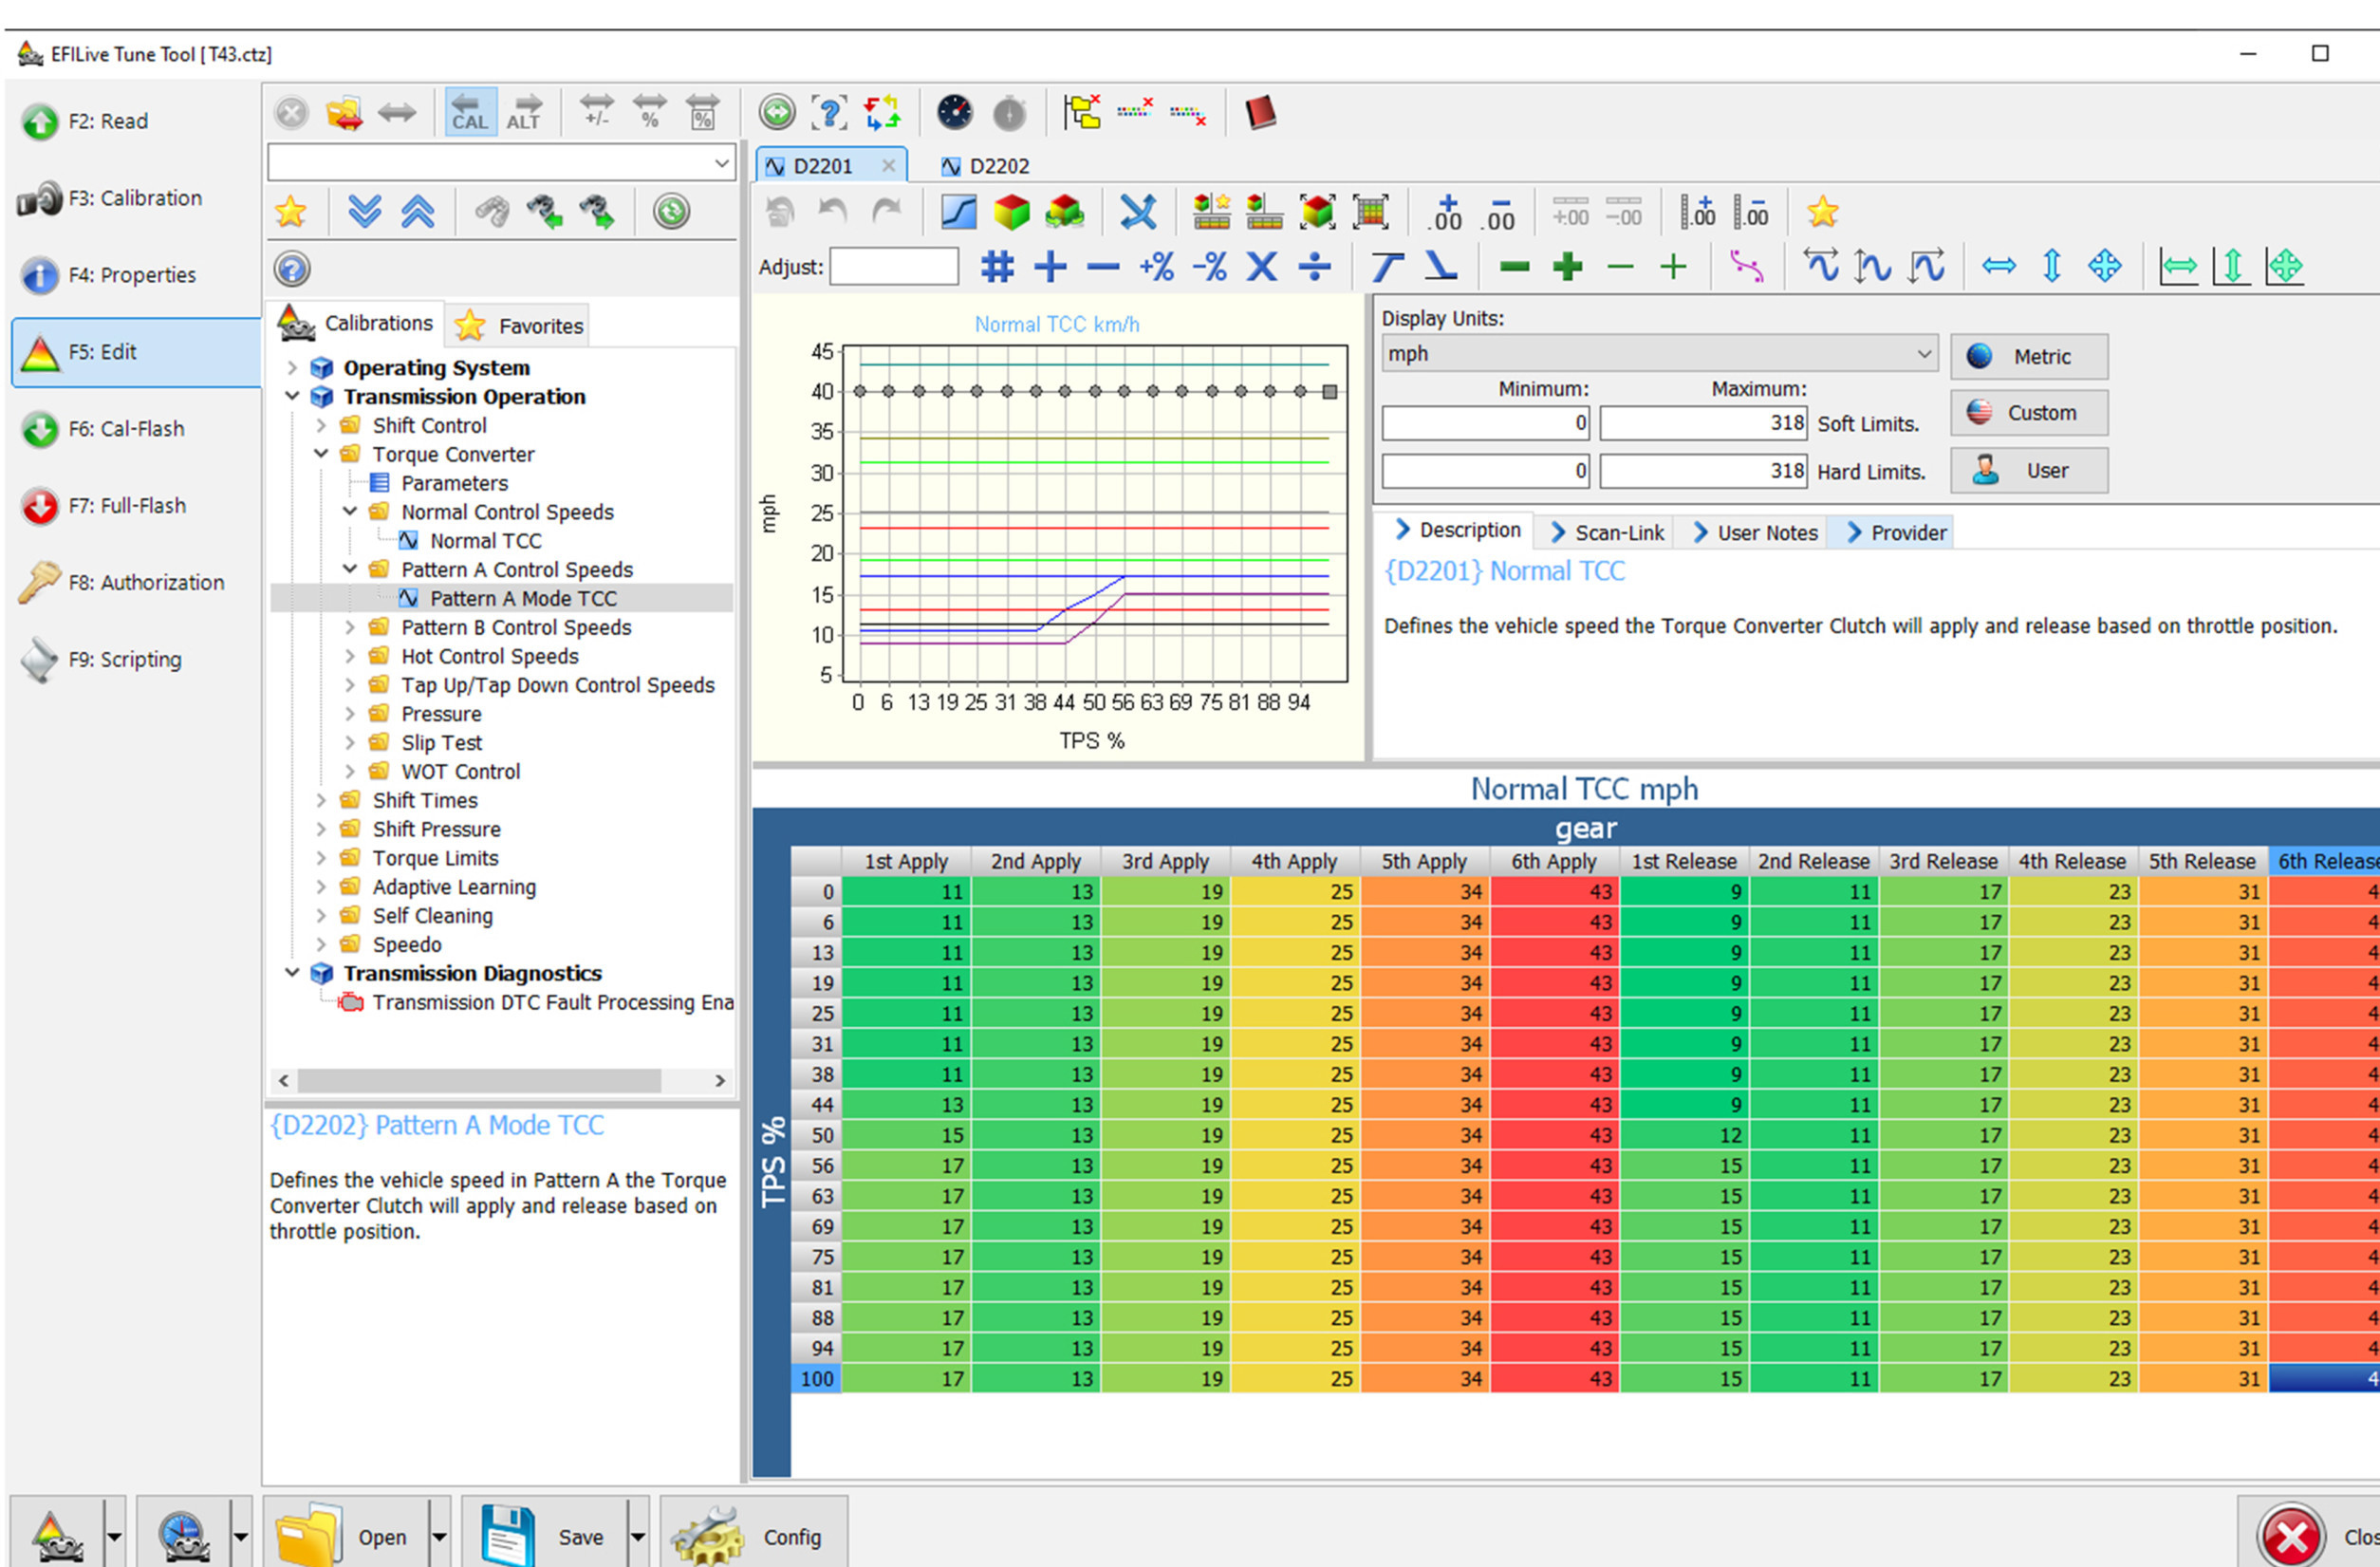Switch to the Favorites tab
Image resolution: width=2380 pixels, height=1567 pixels.
(x=518, y=326)
